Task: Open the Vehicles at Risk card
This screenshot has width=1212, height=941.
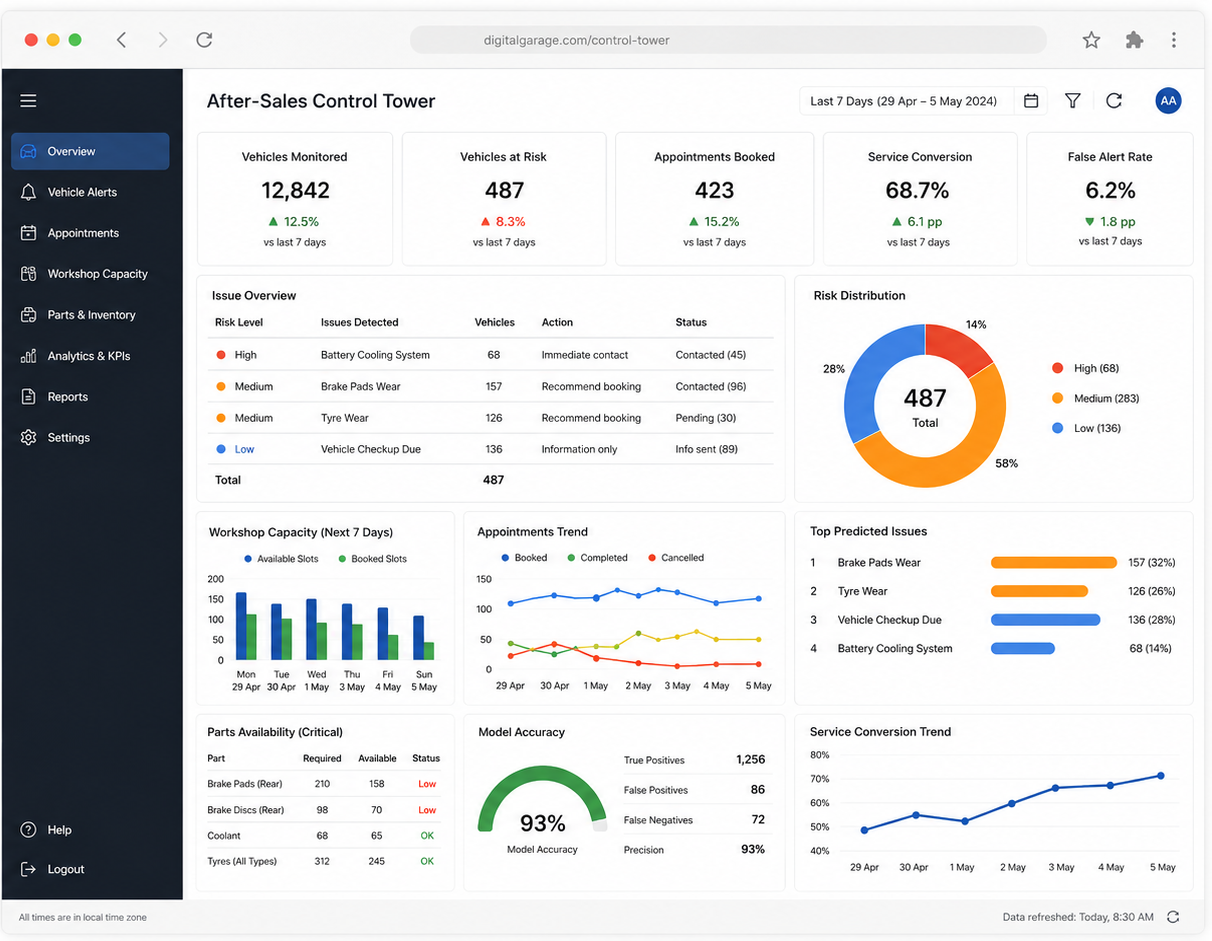Action: (x=503, y=198)
